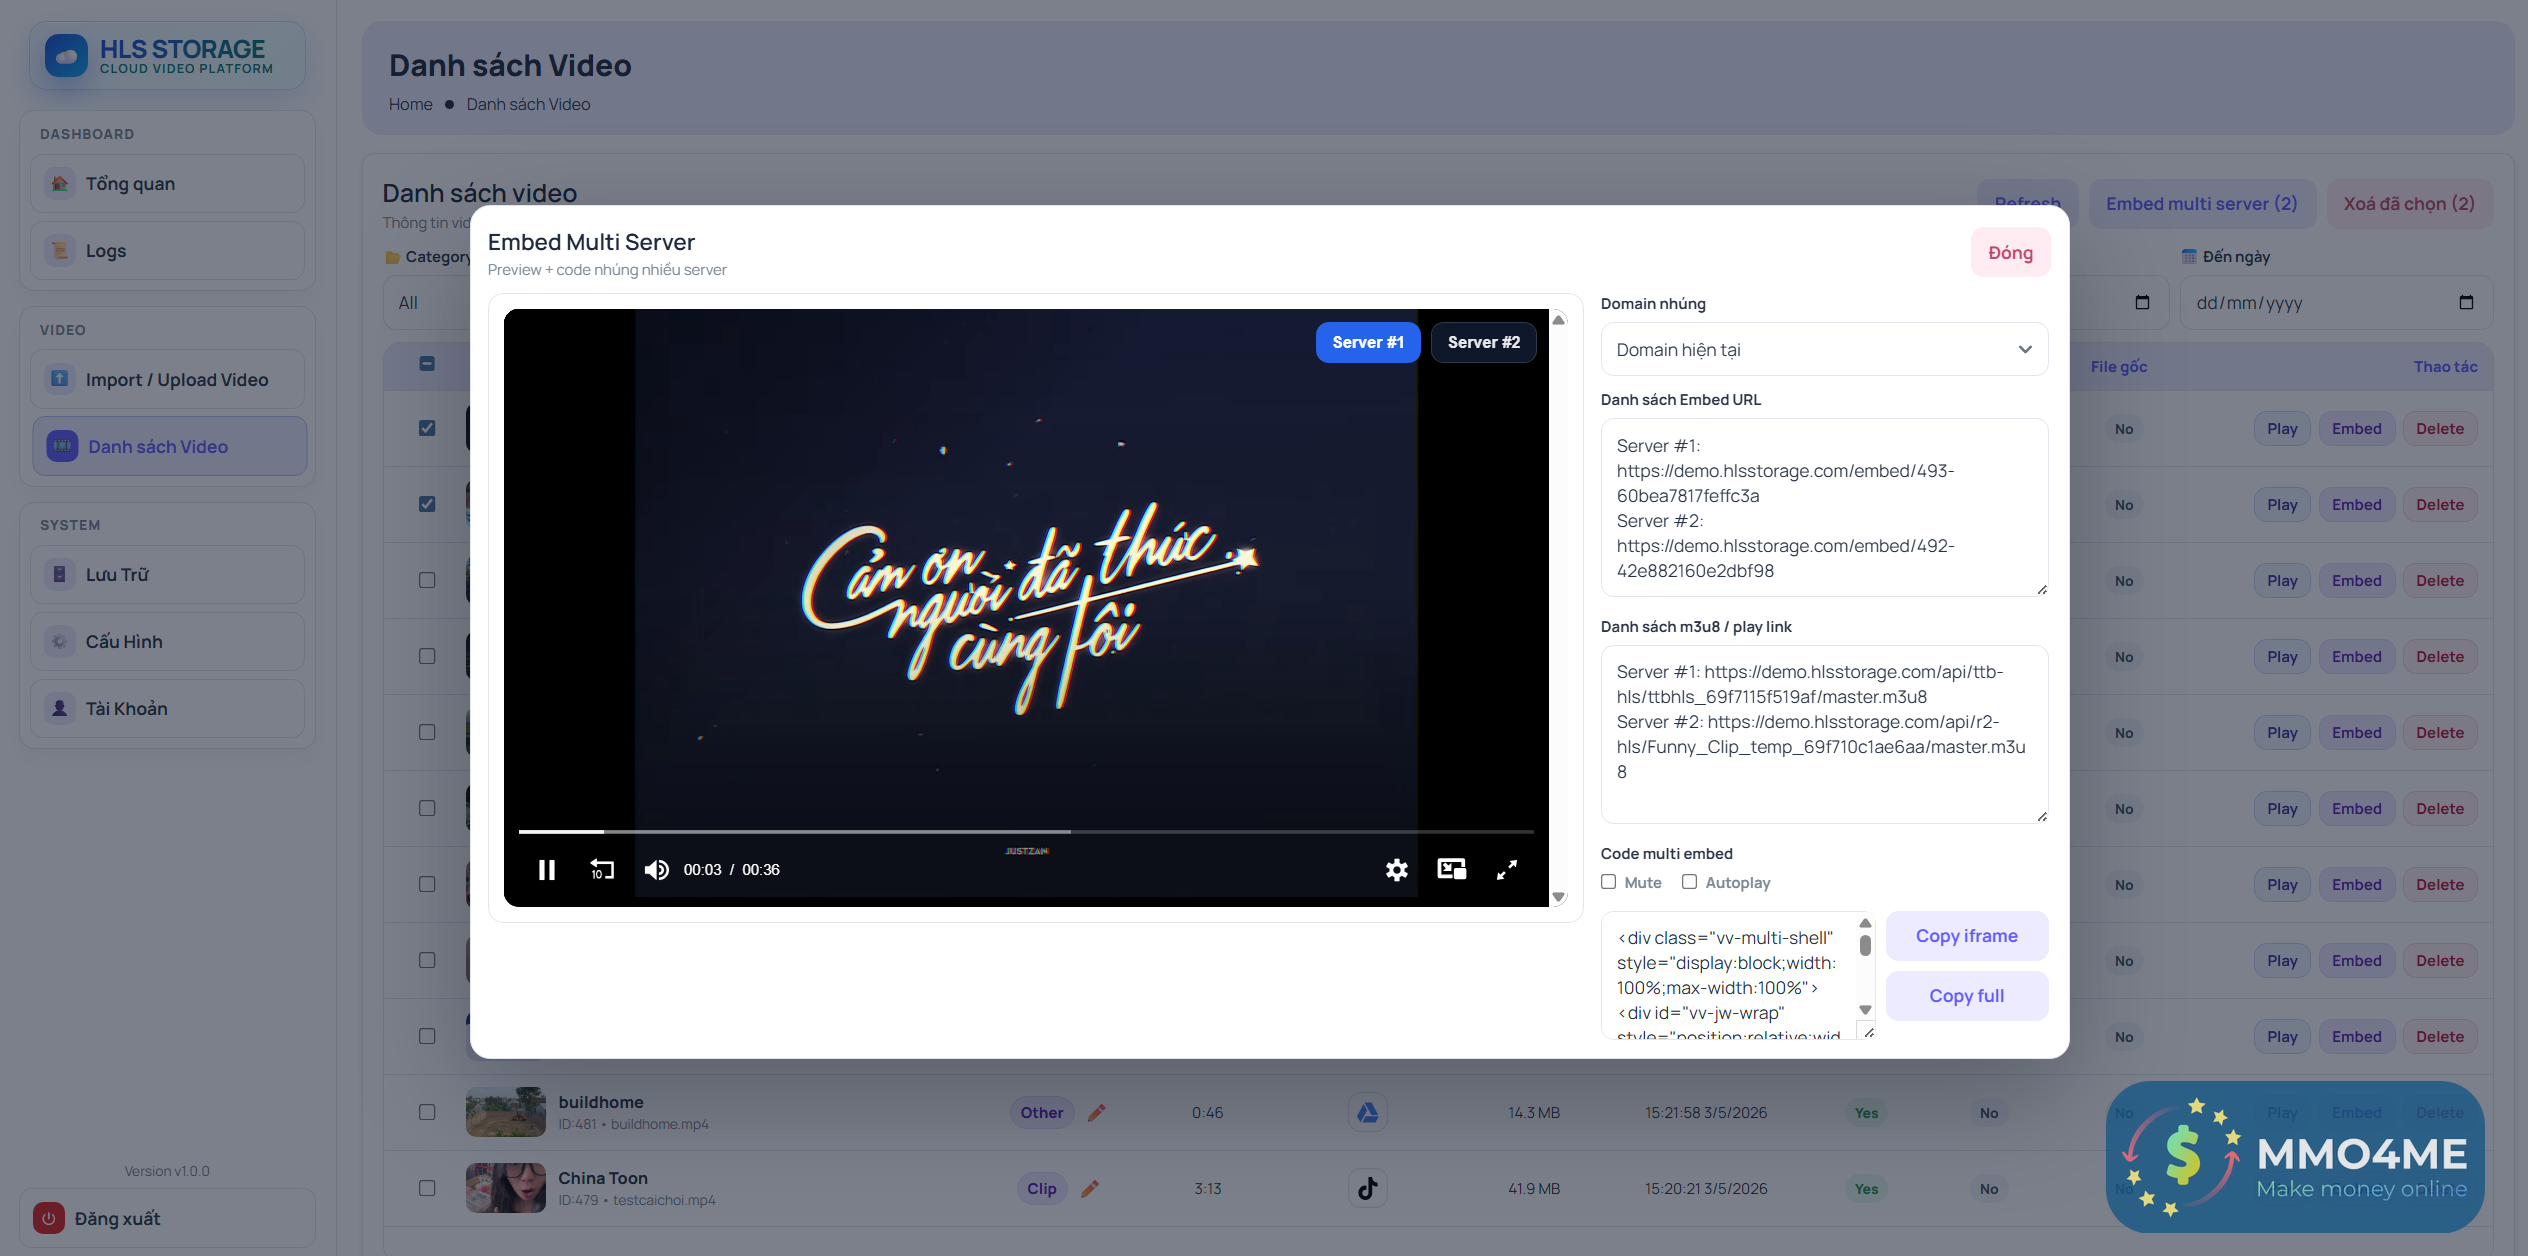This screenshot has height=1256, width=2528.
Task: Enable the Autoplay checkbox
Action: [1689, 882]
